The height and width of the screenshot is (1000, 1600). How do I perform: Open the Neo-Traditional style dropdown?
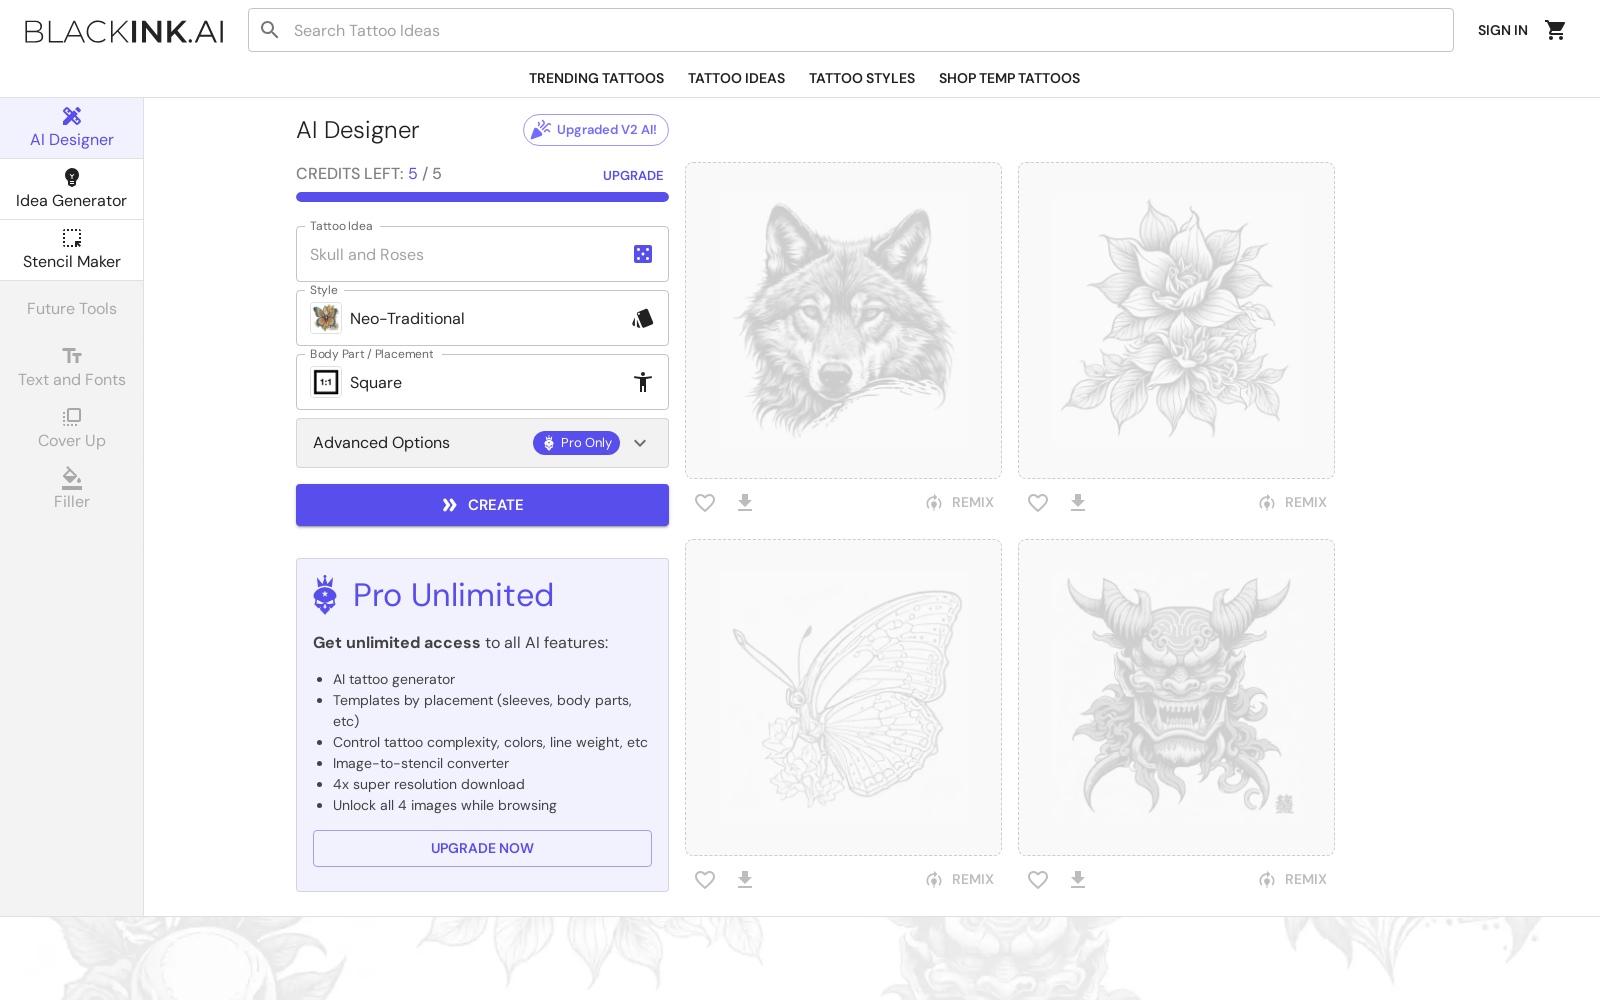point(482,318)
